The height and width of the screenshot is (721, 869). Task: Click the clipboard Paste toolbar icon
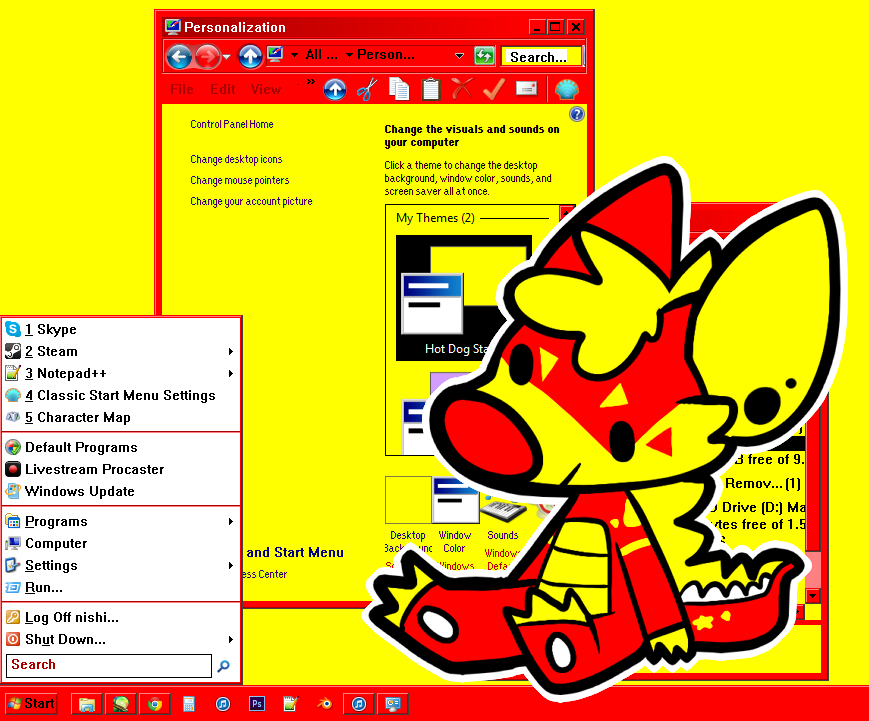431,89
